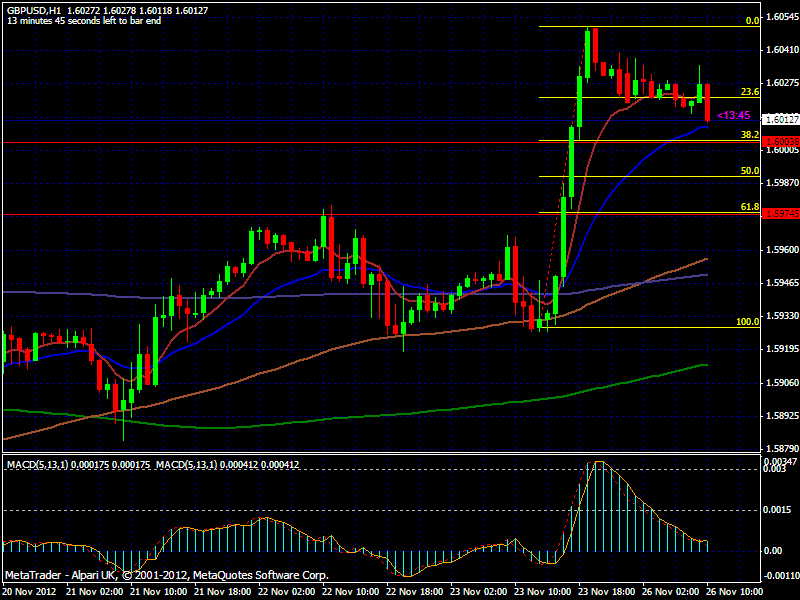
Task: Click the MACD 0.0015 dashed level value
Action: [777, 510]
